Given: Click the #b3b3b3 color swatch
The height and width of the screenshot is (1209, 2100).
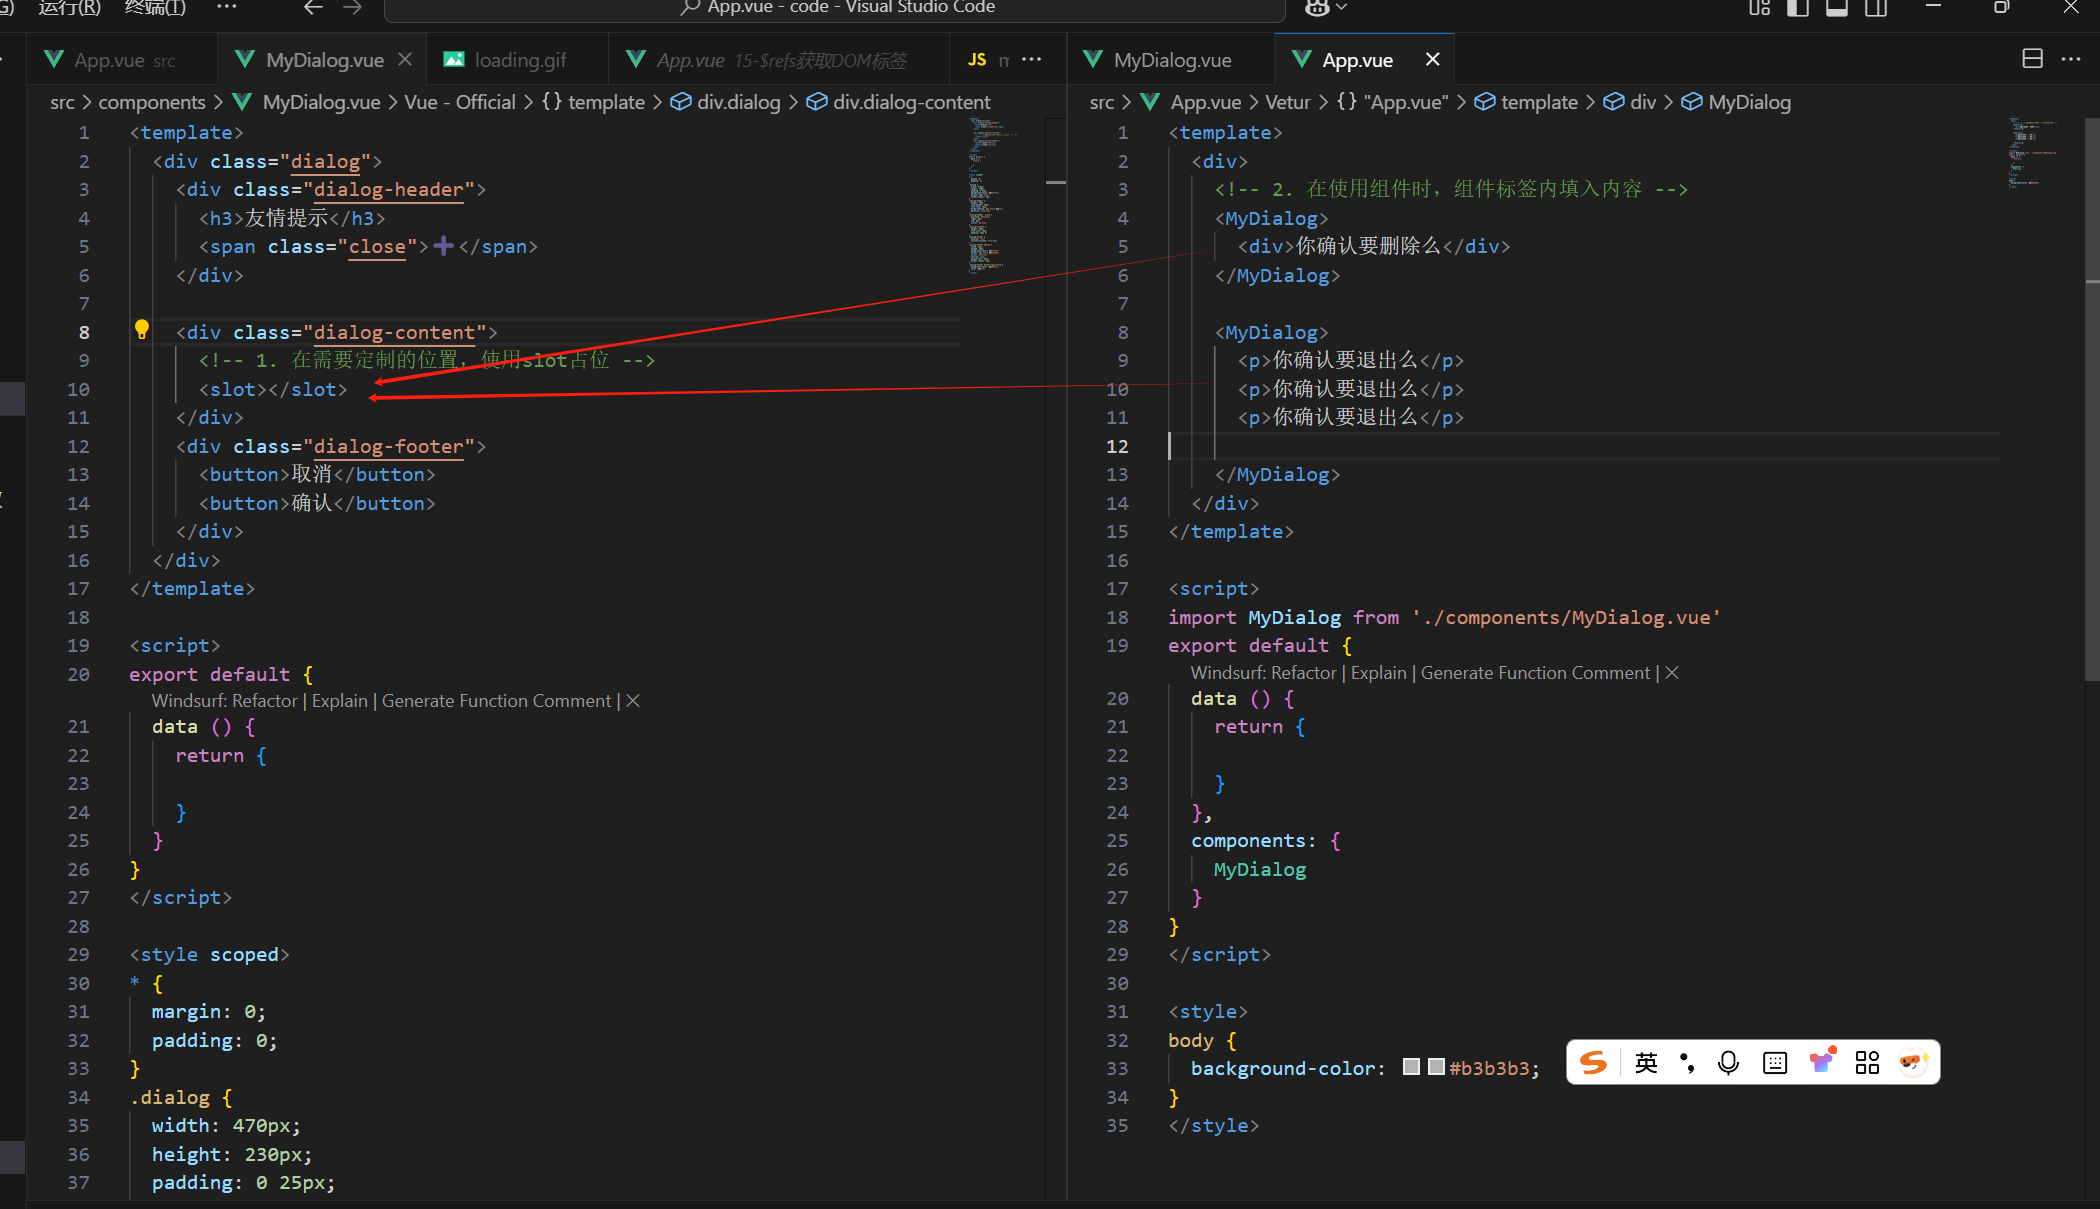Looking at the screenshot, I should pyautogui.click(x=1437, y=1067).
